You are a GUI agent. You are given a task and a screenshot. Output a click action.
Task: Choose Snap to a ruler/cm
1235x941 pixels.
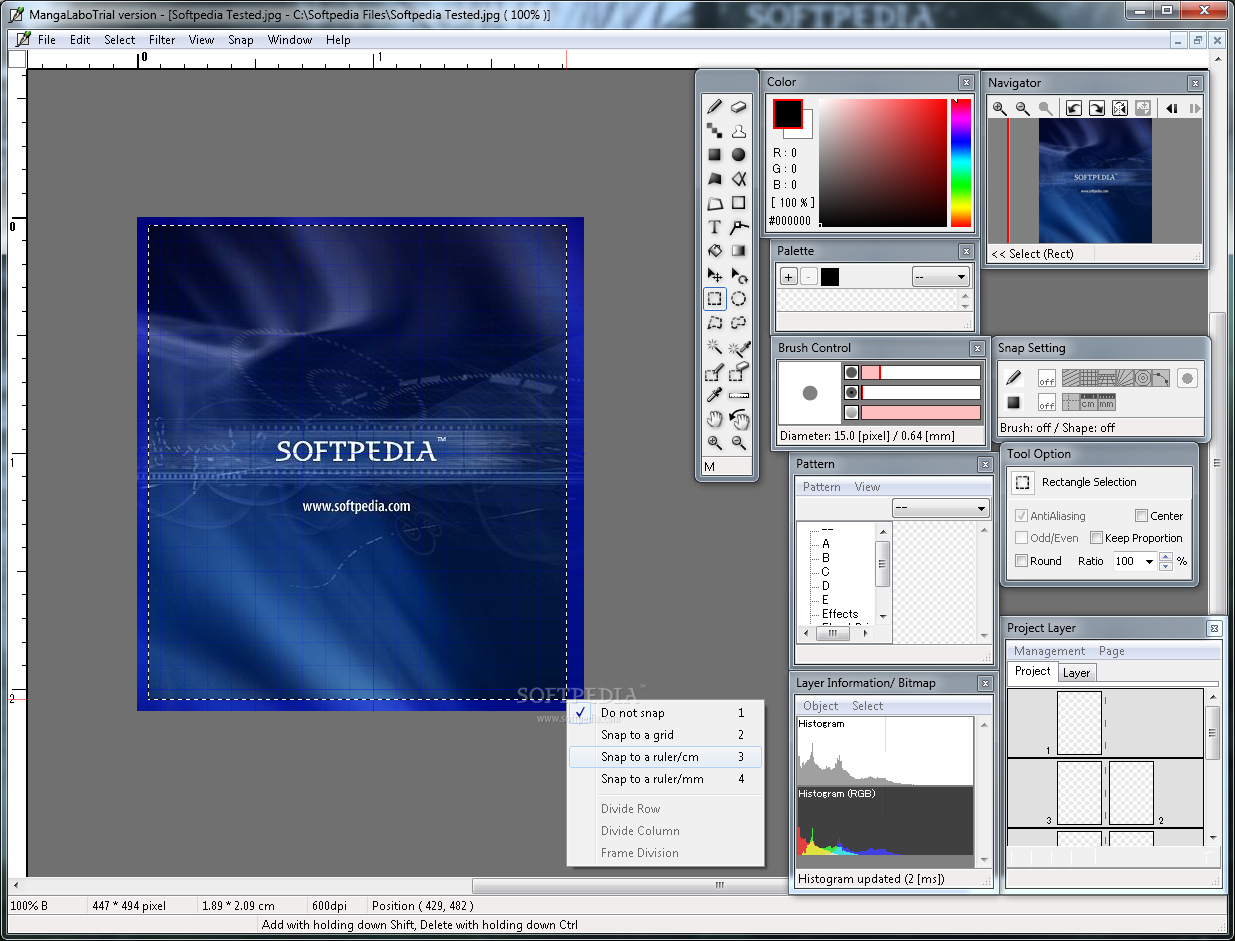coord(666,757)
